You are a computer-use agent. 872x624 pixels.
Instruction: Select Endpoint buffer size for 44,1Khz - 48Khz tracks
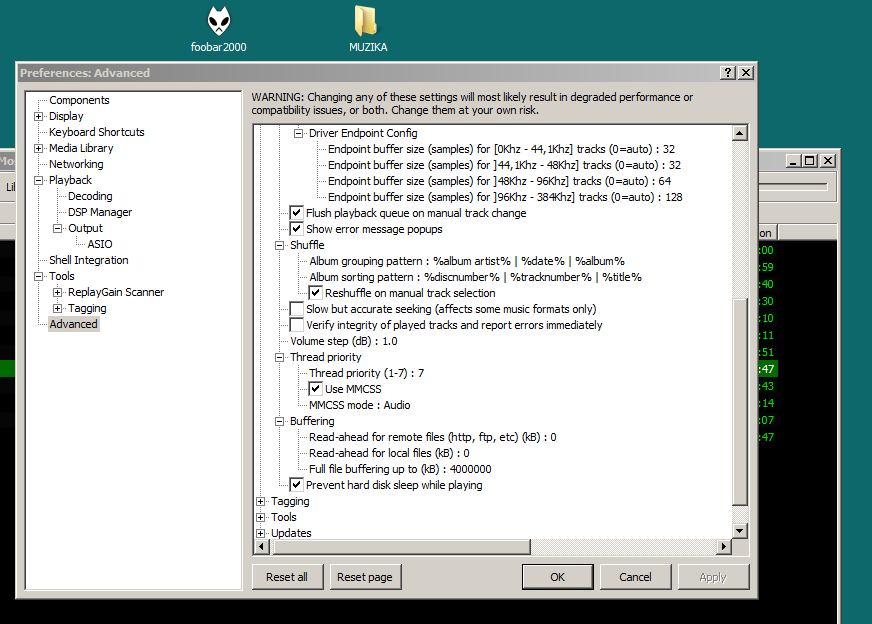coord(504,165)
